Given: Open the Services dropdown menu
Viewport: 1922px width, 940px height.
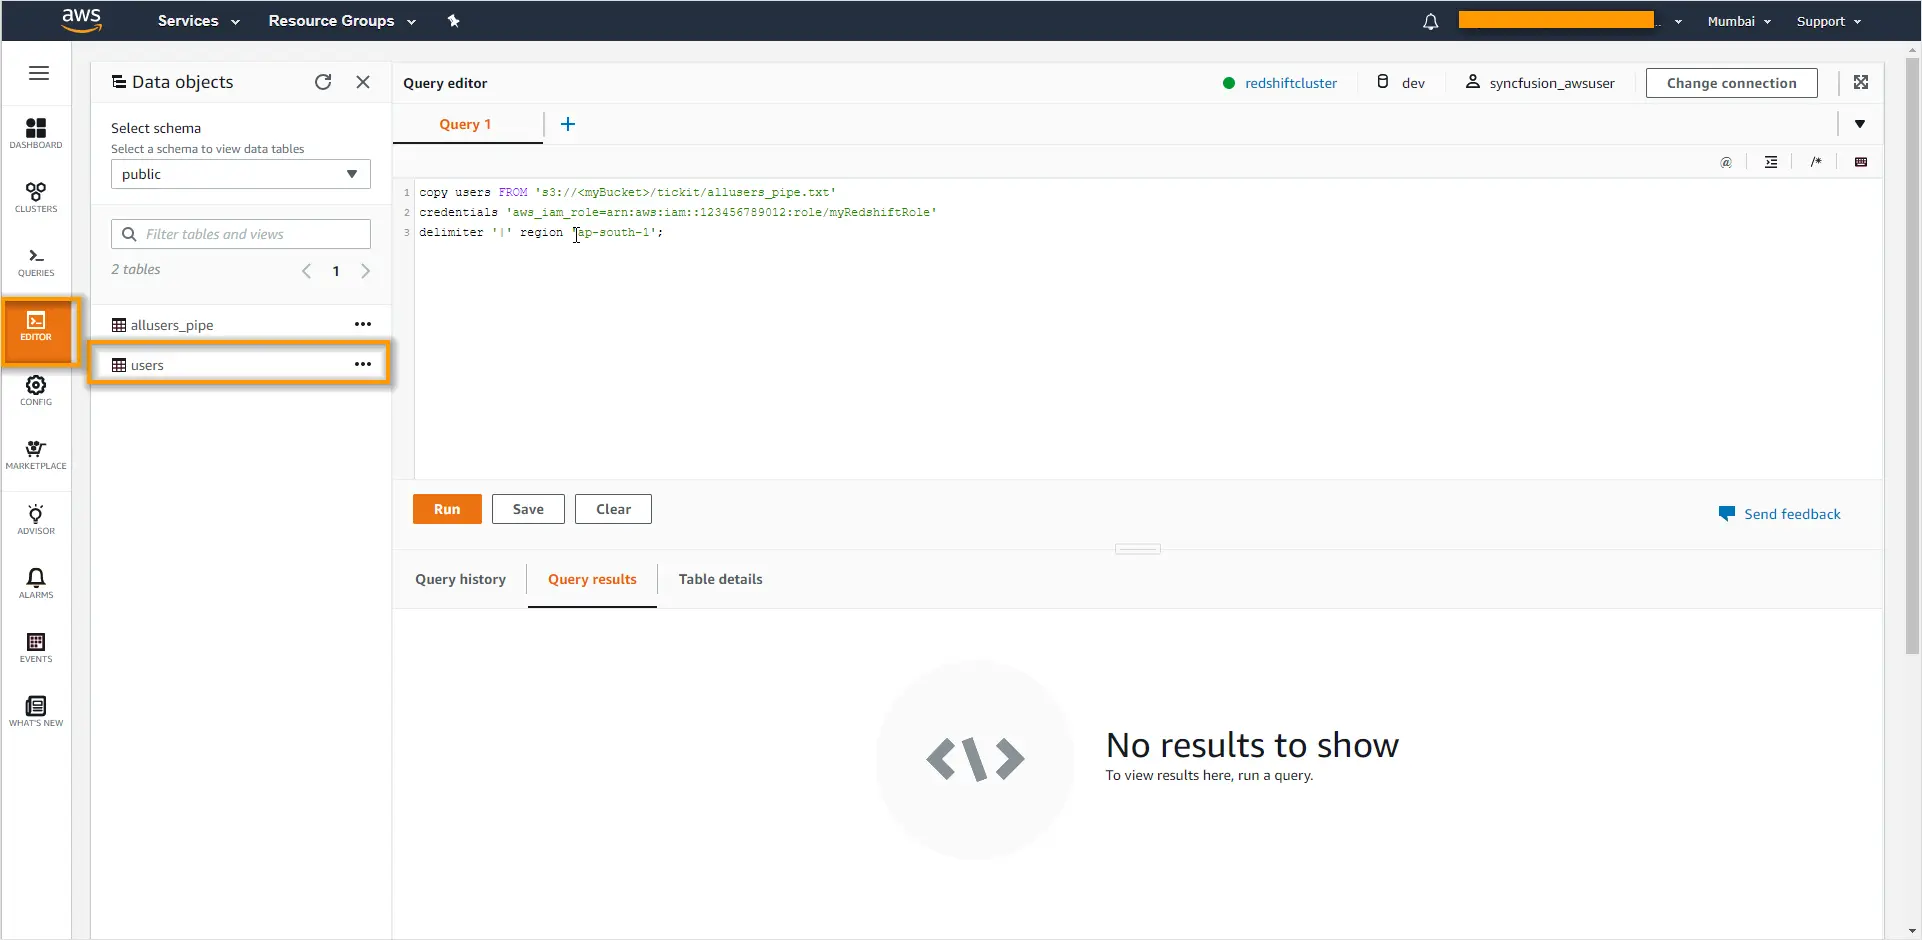Looking at the screenshot, I should [x=198, y=21].
